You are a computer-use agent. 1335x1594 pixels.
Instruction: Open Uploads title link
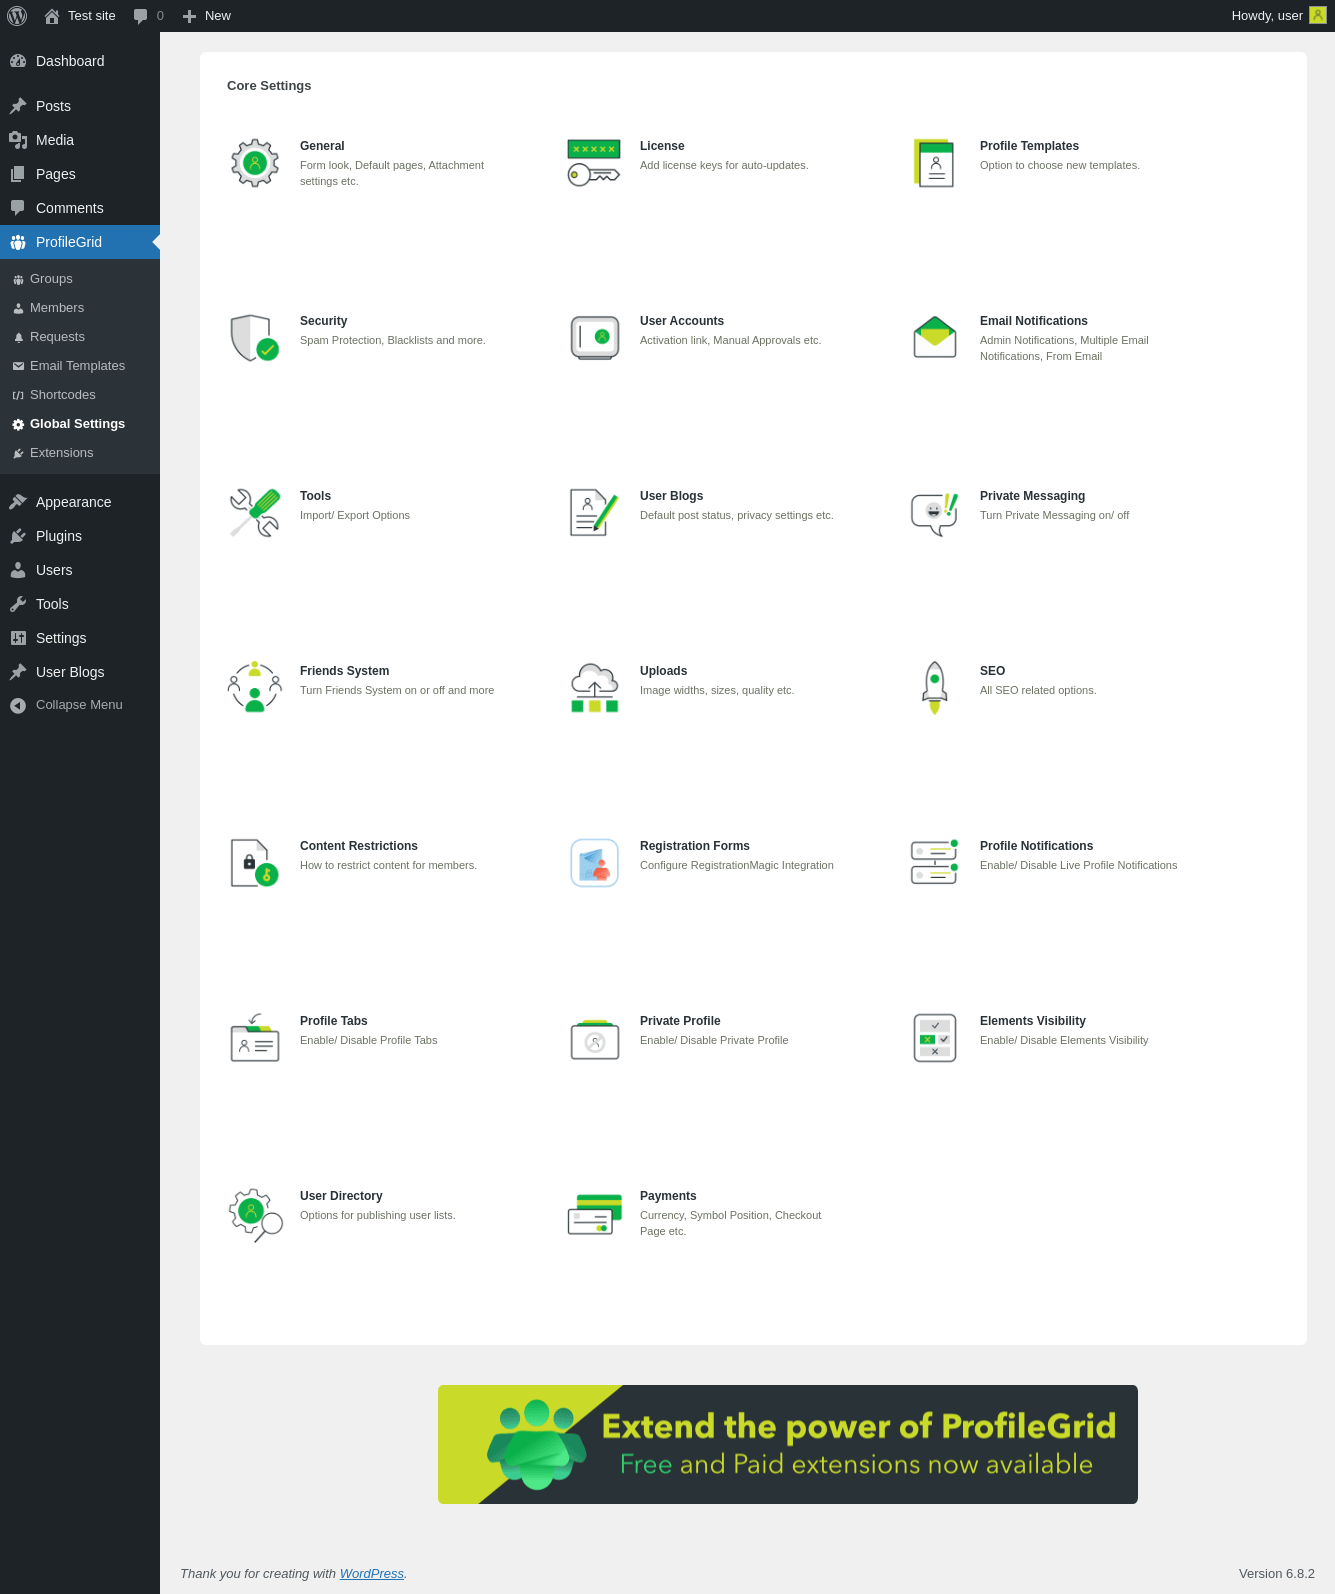[x=664, y=671]
